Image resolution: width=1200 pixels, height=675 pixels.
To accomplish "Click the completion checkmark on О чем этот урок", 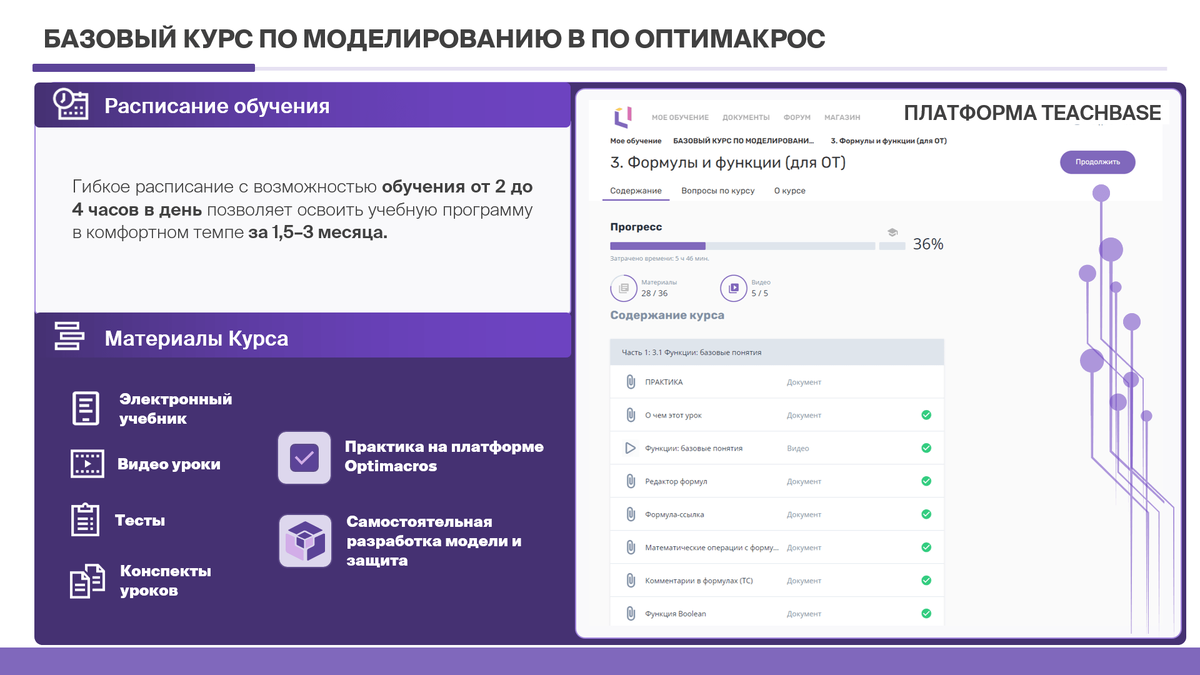I will click(927, 414).
